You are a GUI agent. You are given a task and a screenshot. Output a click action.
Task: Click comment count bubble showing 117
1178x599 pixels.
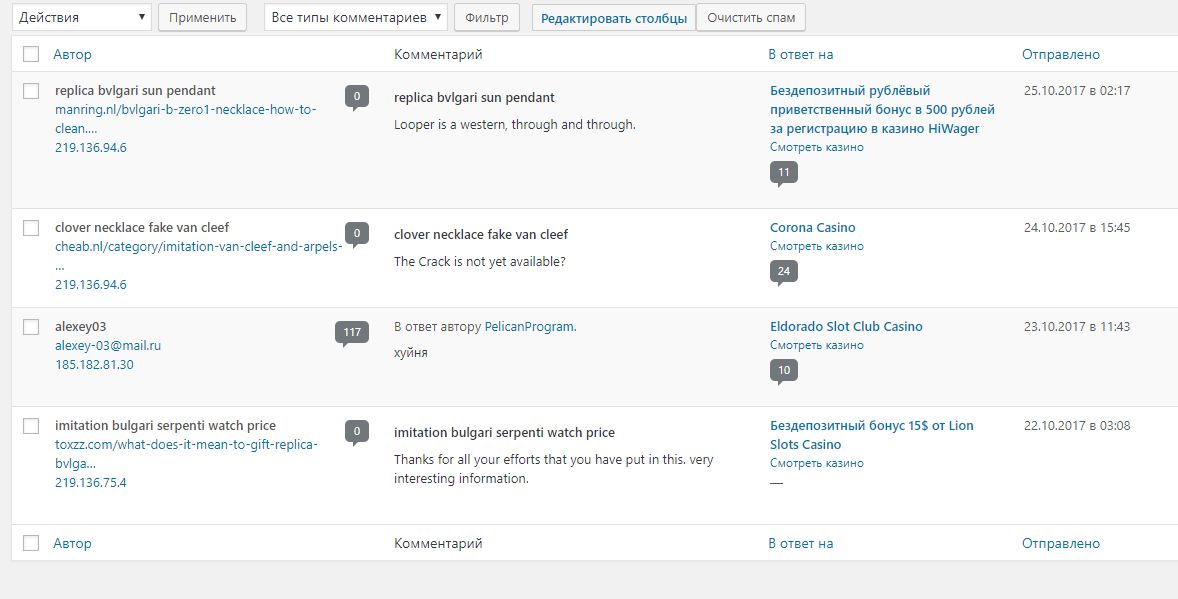tap(351, 332)
